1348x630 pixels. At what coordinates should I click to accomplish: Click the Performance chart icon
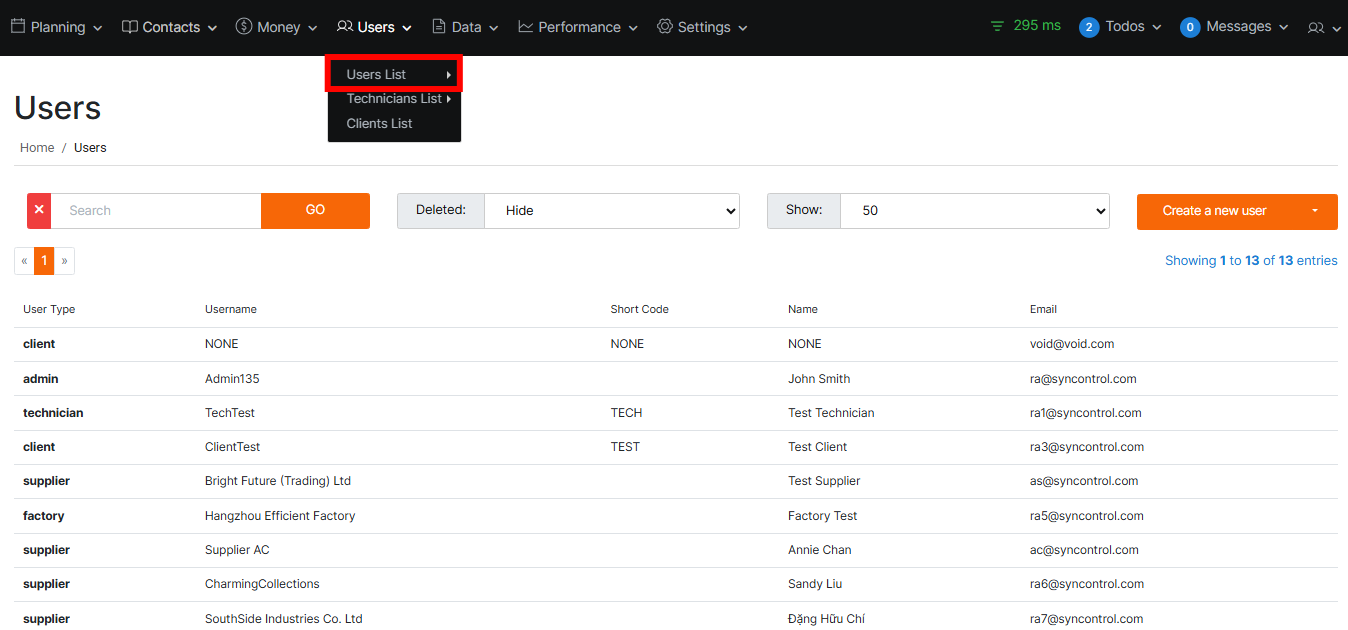526,27
